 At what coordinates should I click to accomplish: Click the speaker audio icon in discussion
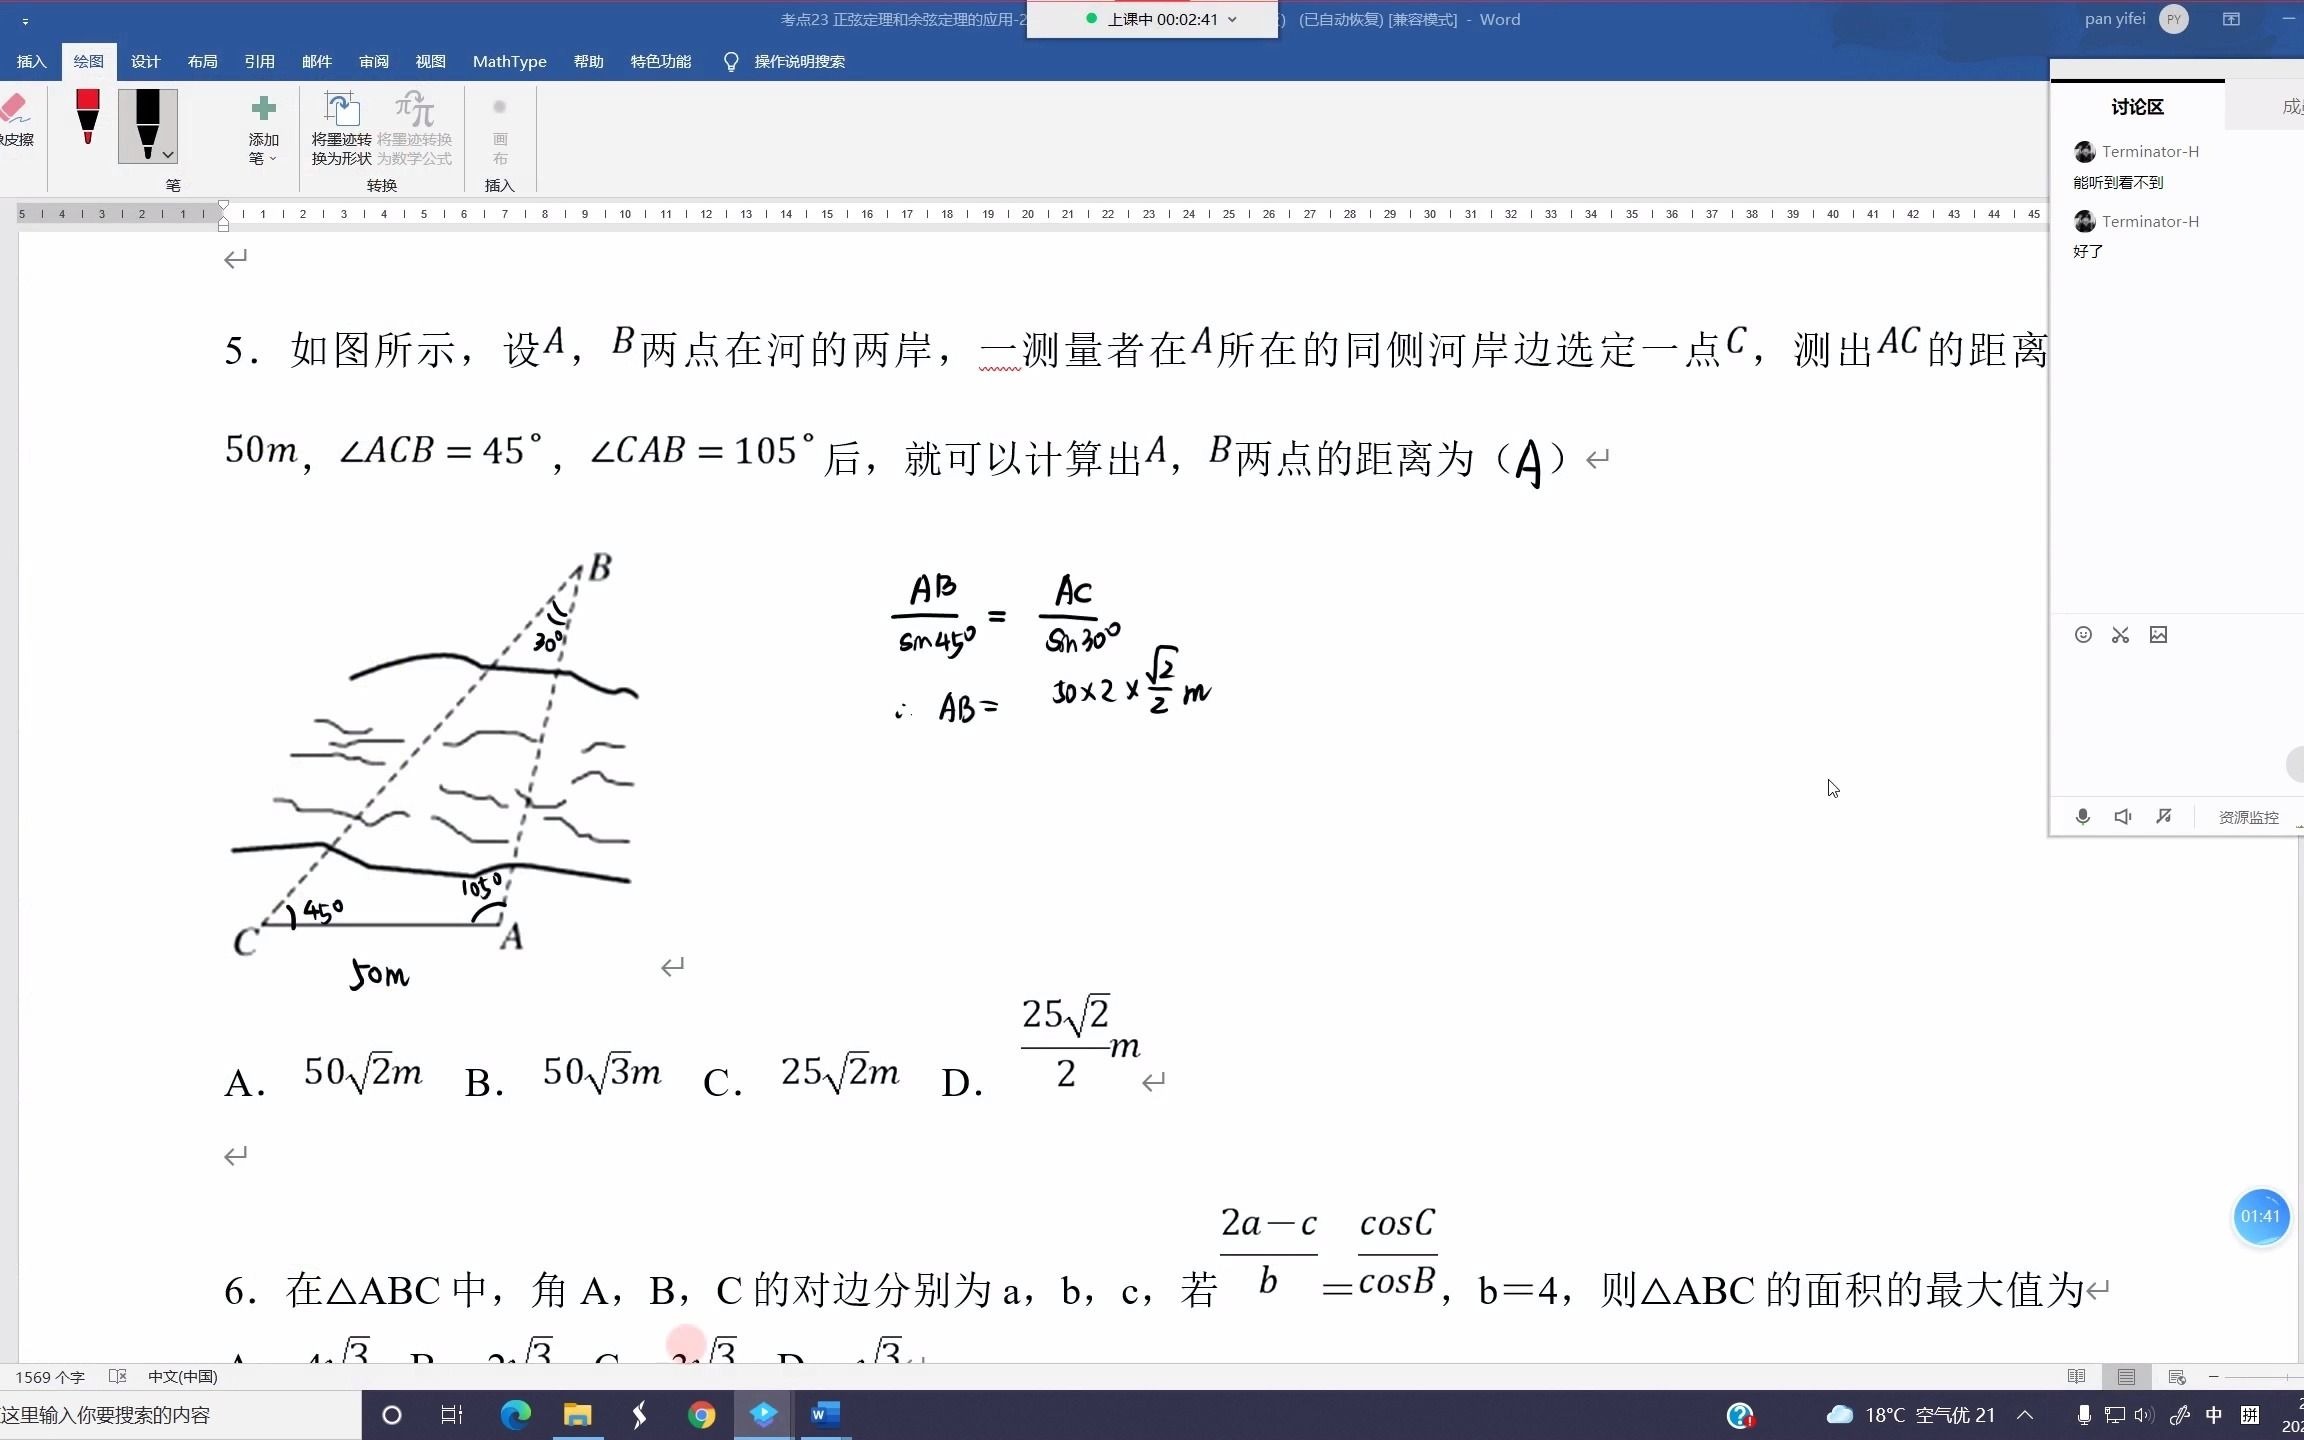[2123, 816]
